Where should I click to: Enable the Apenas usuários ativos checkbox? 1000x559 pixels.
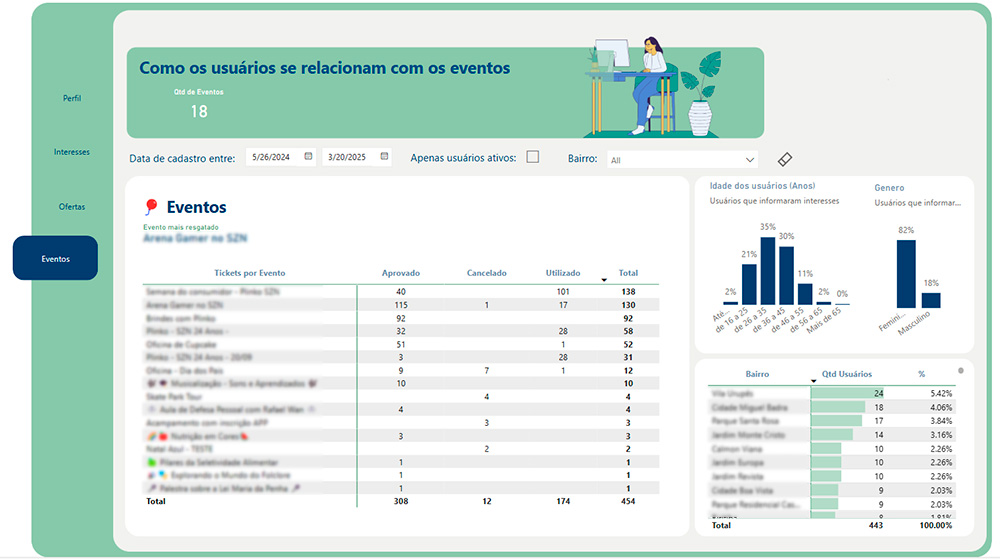tap(533, 157)
